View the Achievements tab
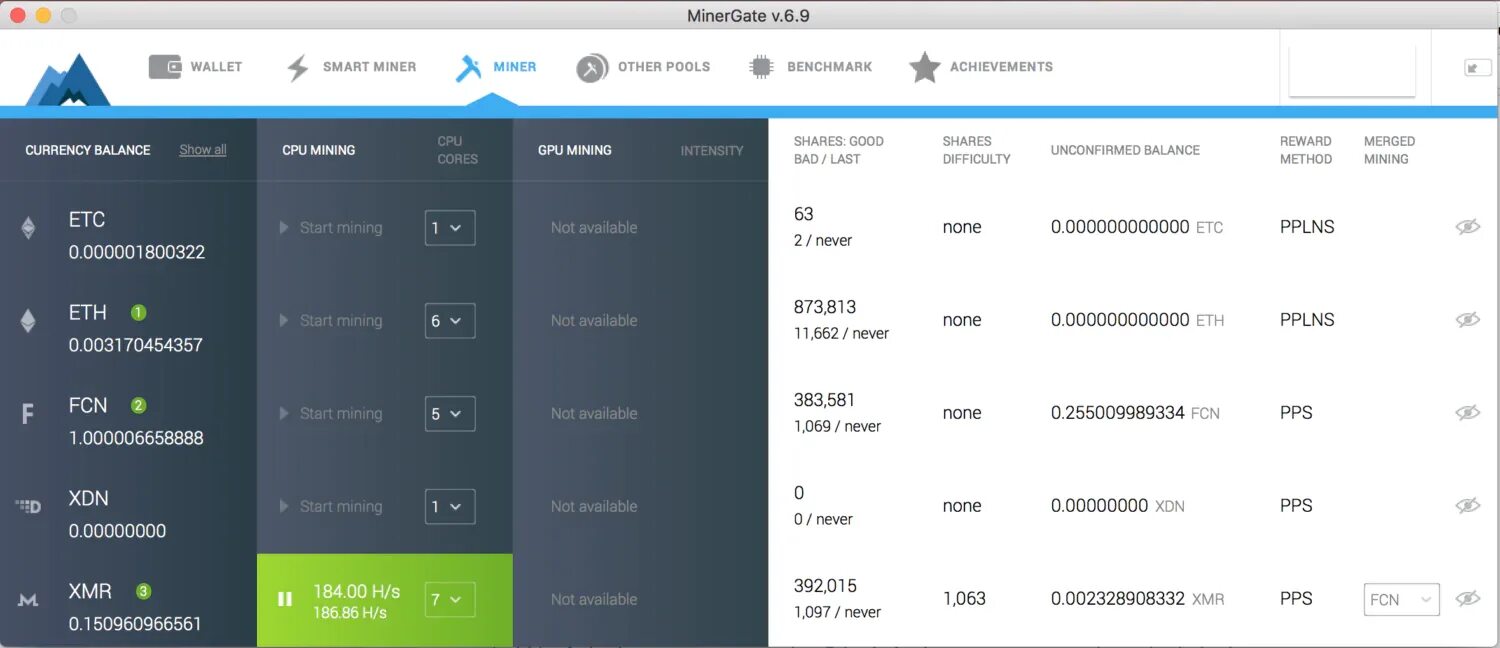1500x648 pixels. tap(981, 67)
